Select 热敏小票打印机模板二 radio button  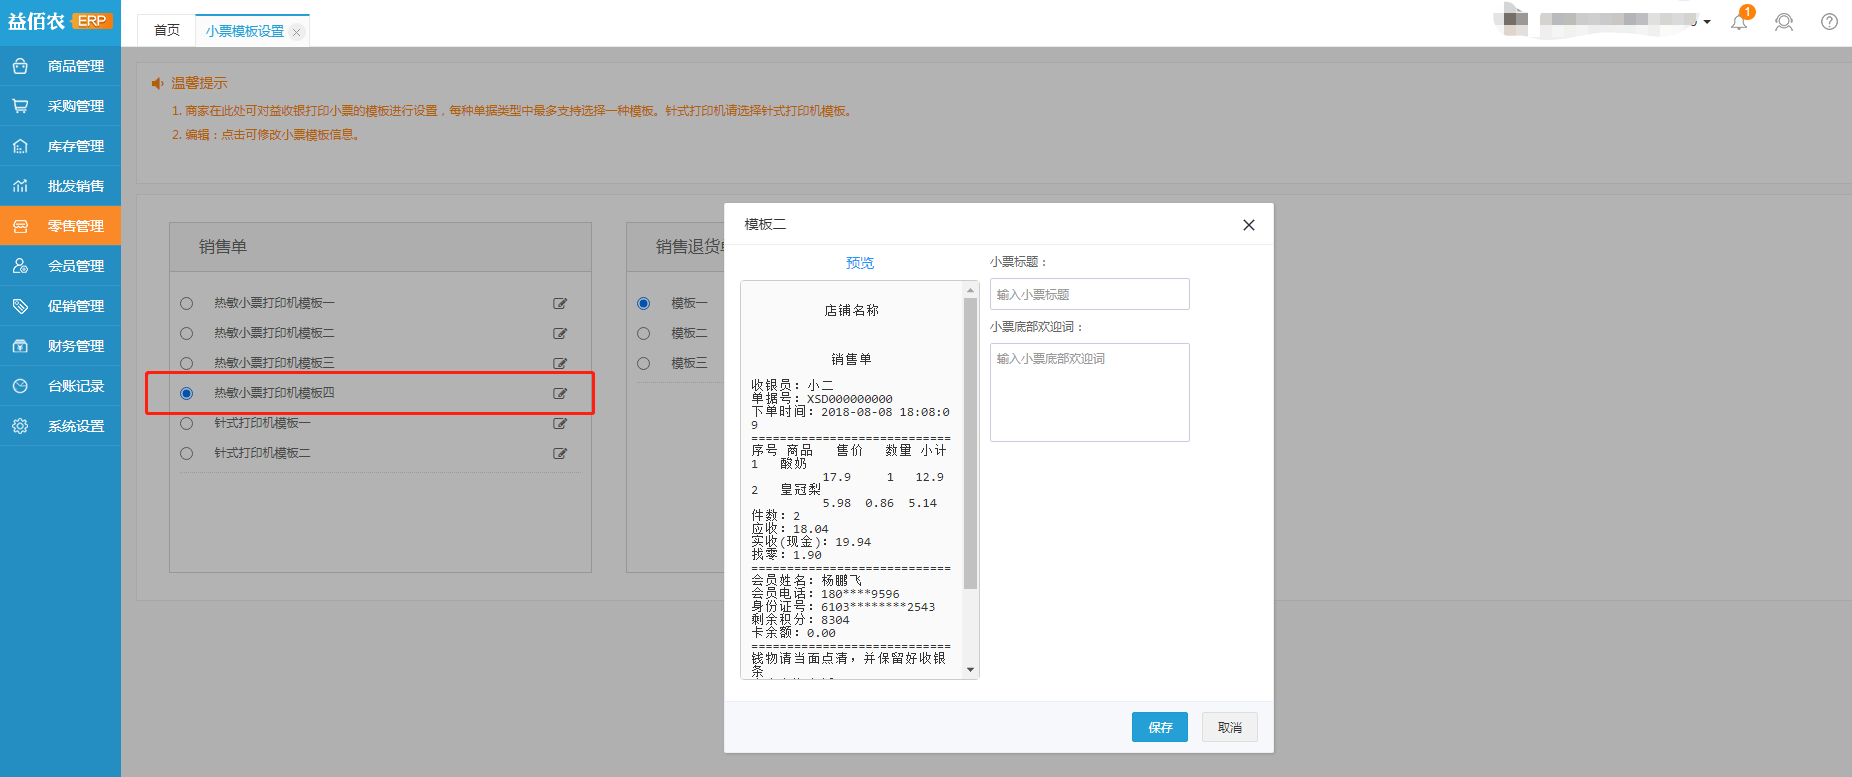point(187,333)
